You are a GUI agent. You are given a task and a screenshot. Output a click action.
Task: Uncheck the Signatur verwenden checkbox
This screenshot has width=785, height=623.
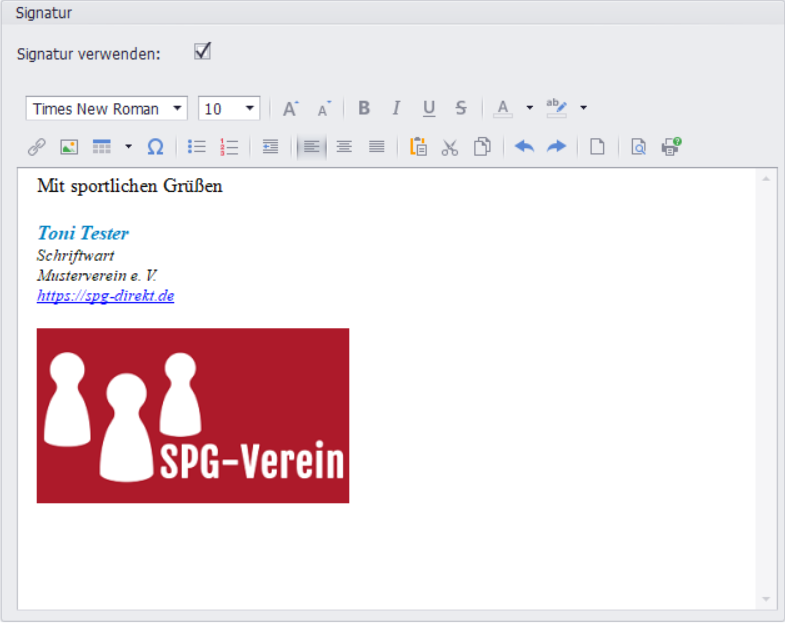[202, 52]
